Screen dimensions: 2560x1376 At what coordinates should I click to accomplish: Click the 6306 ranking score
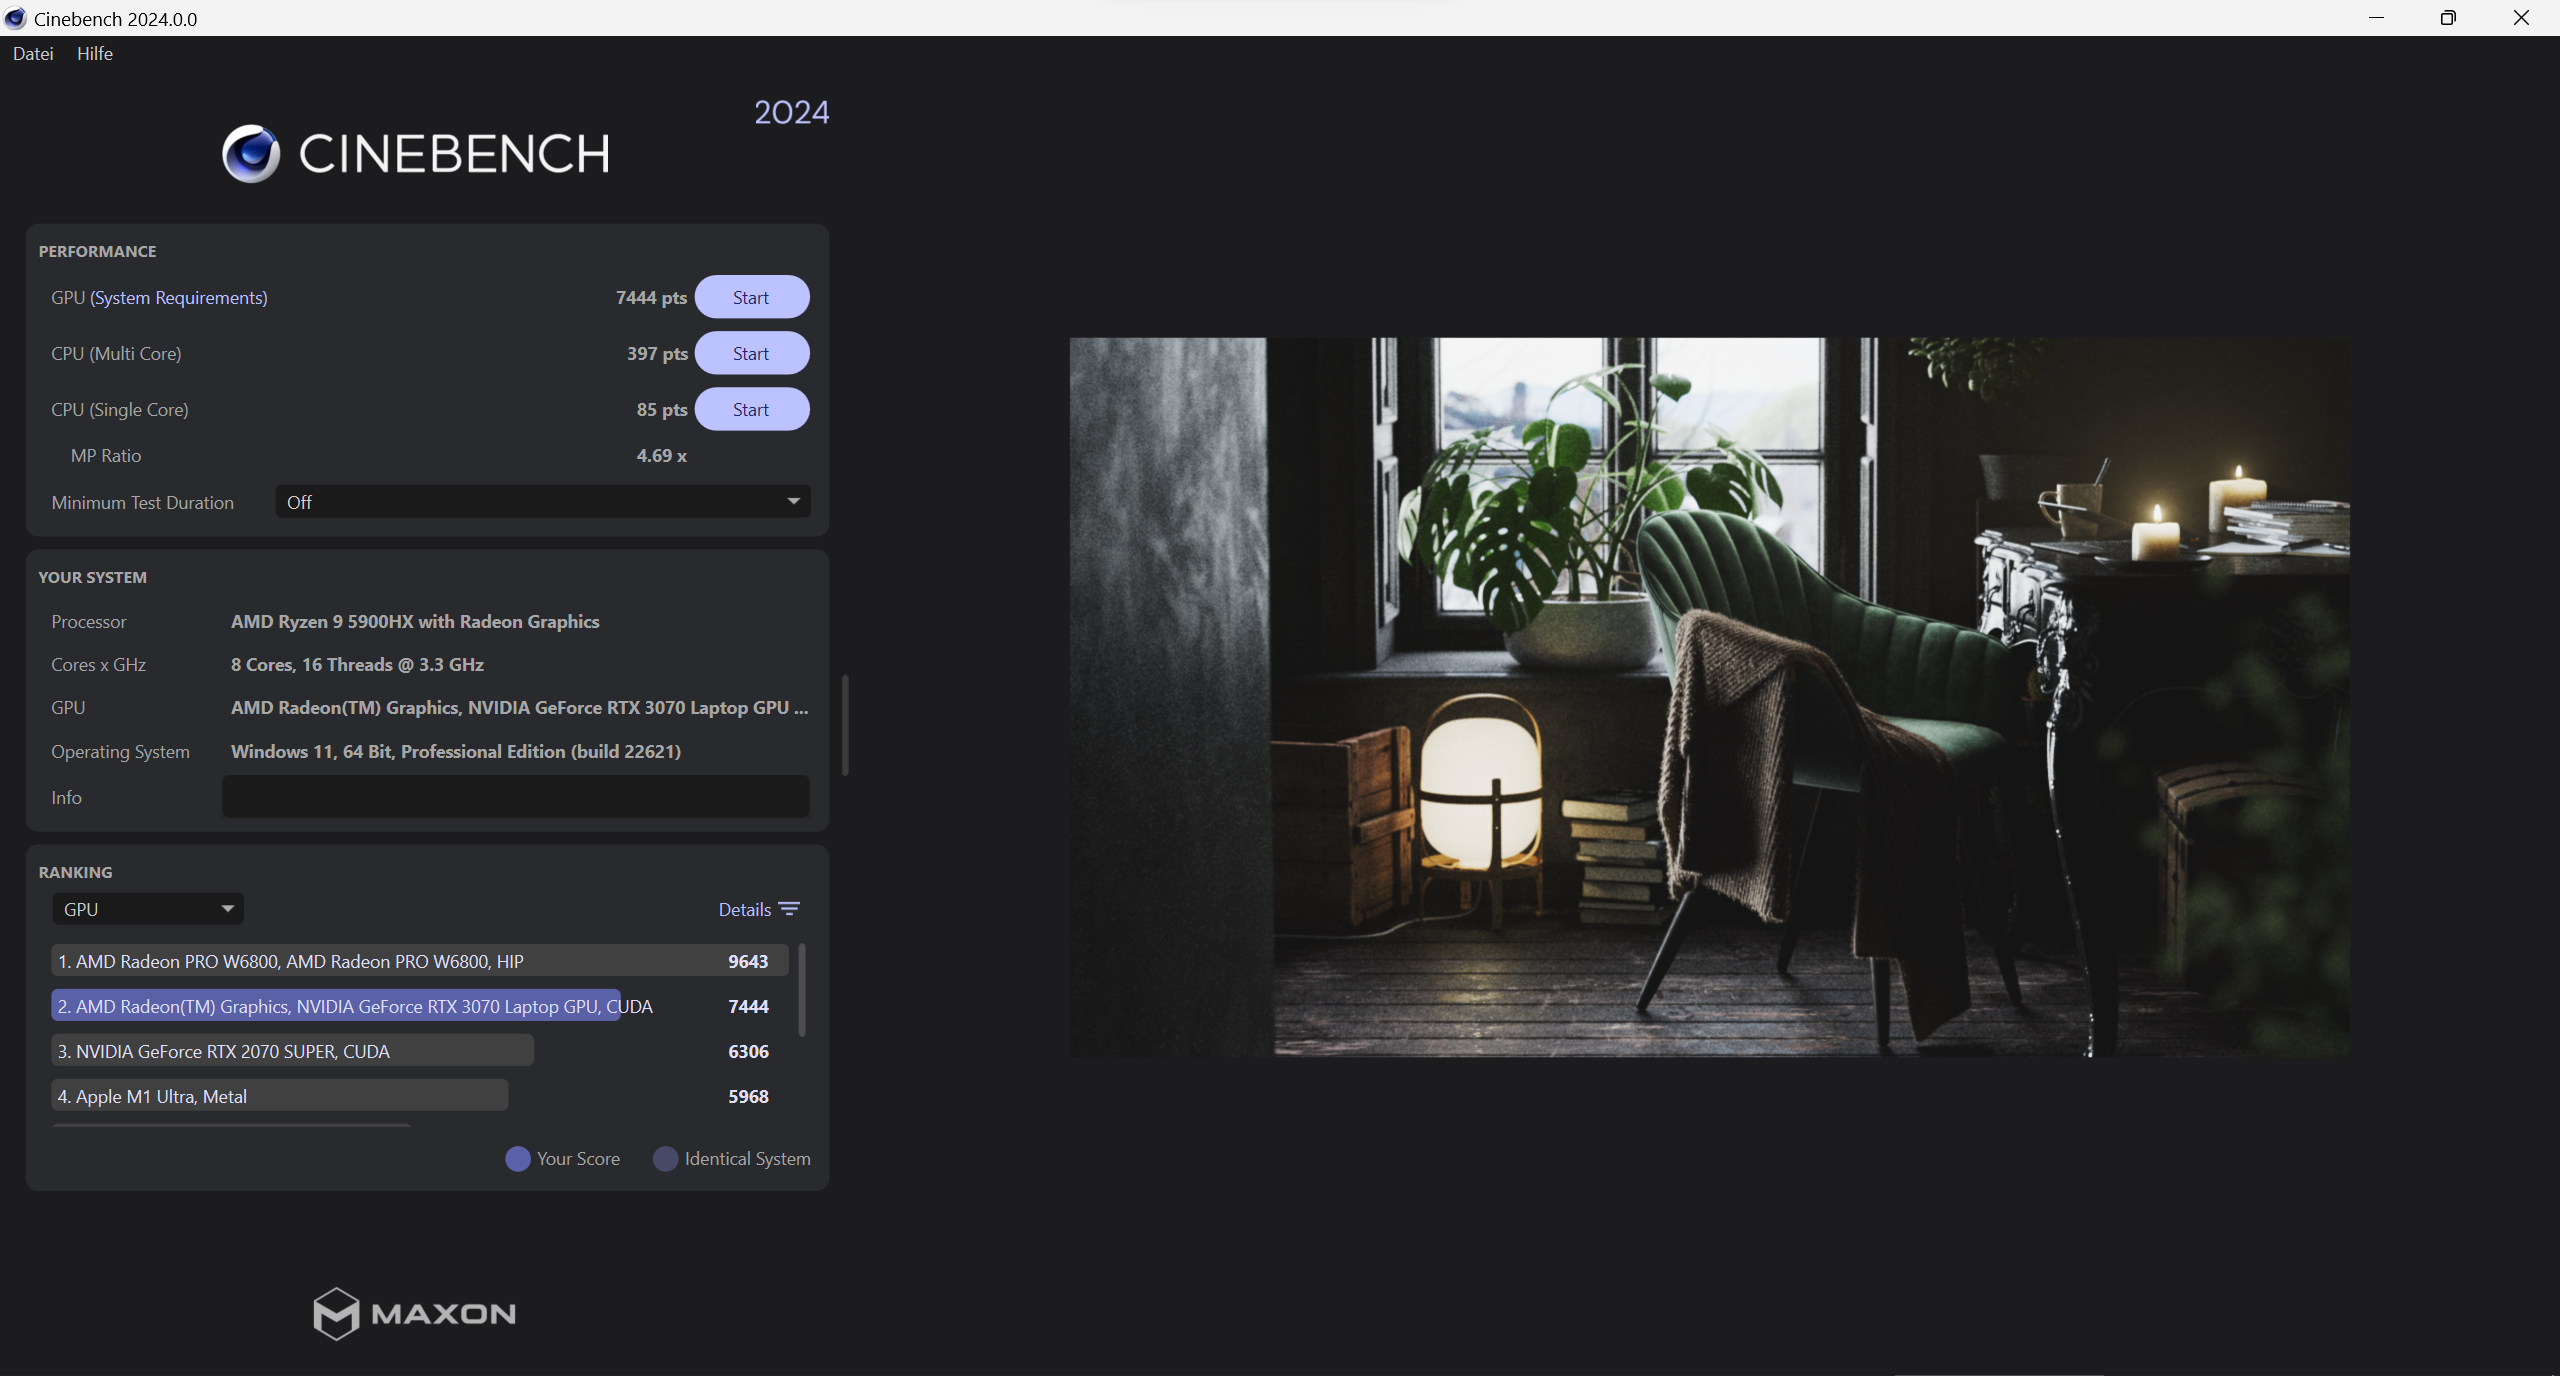(748, 1051)
